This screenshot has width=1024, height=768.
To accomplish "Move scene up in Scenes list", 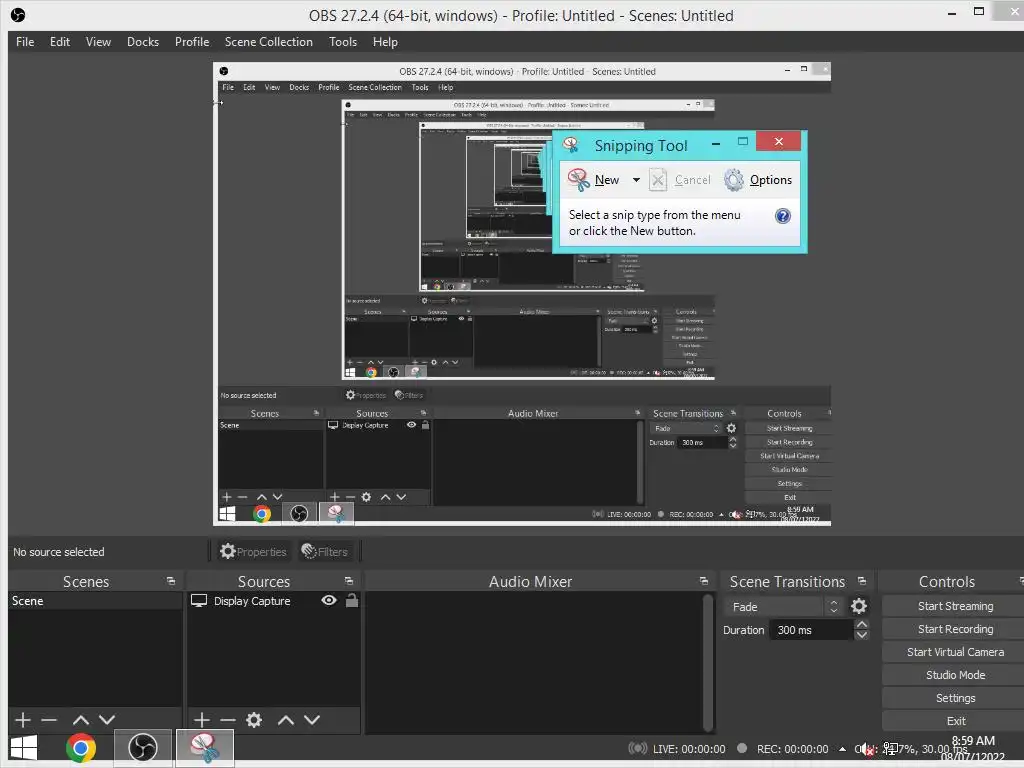I will tap(81, 720).
